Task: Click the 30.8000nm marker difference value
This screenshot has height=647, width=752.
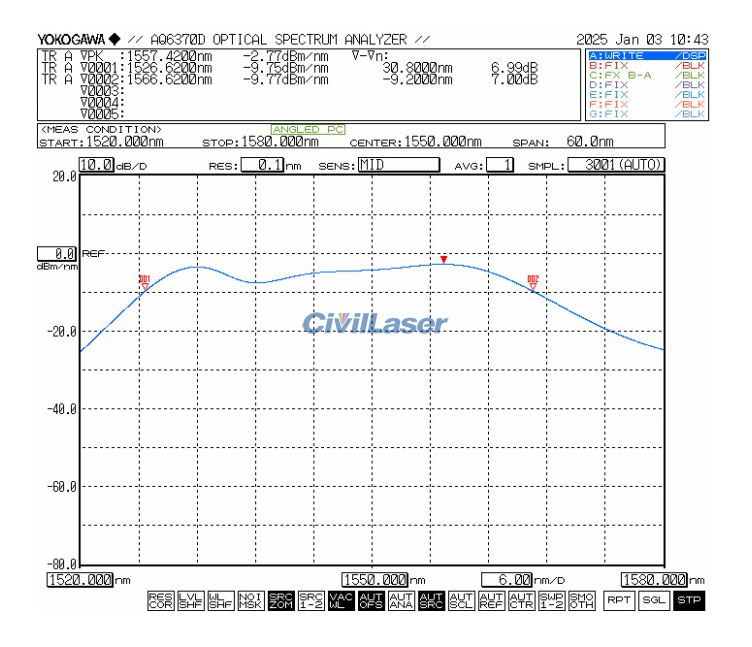Action: (417, 68)
